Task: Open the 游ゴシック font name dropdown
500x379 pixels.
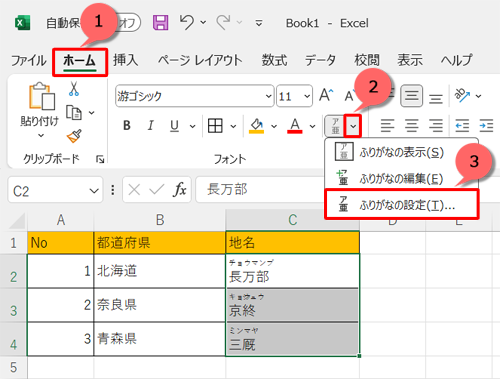Action: [x=268, y=96]
